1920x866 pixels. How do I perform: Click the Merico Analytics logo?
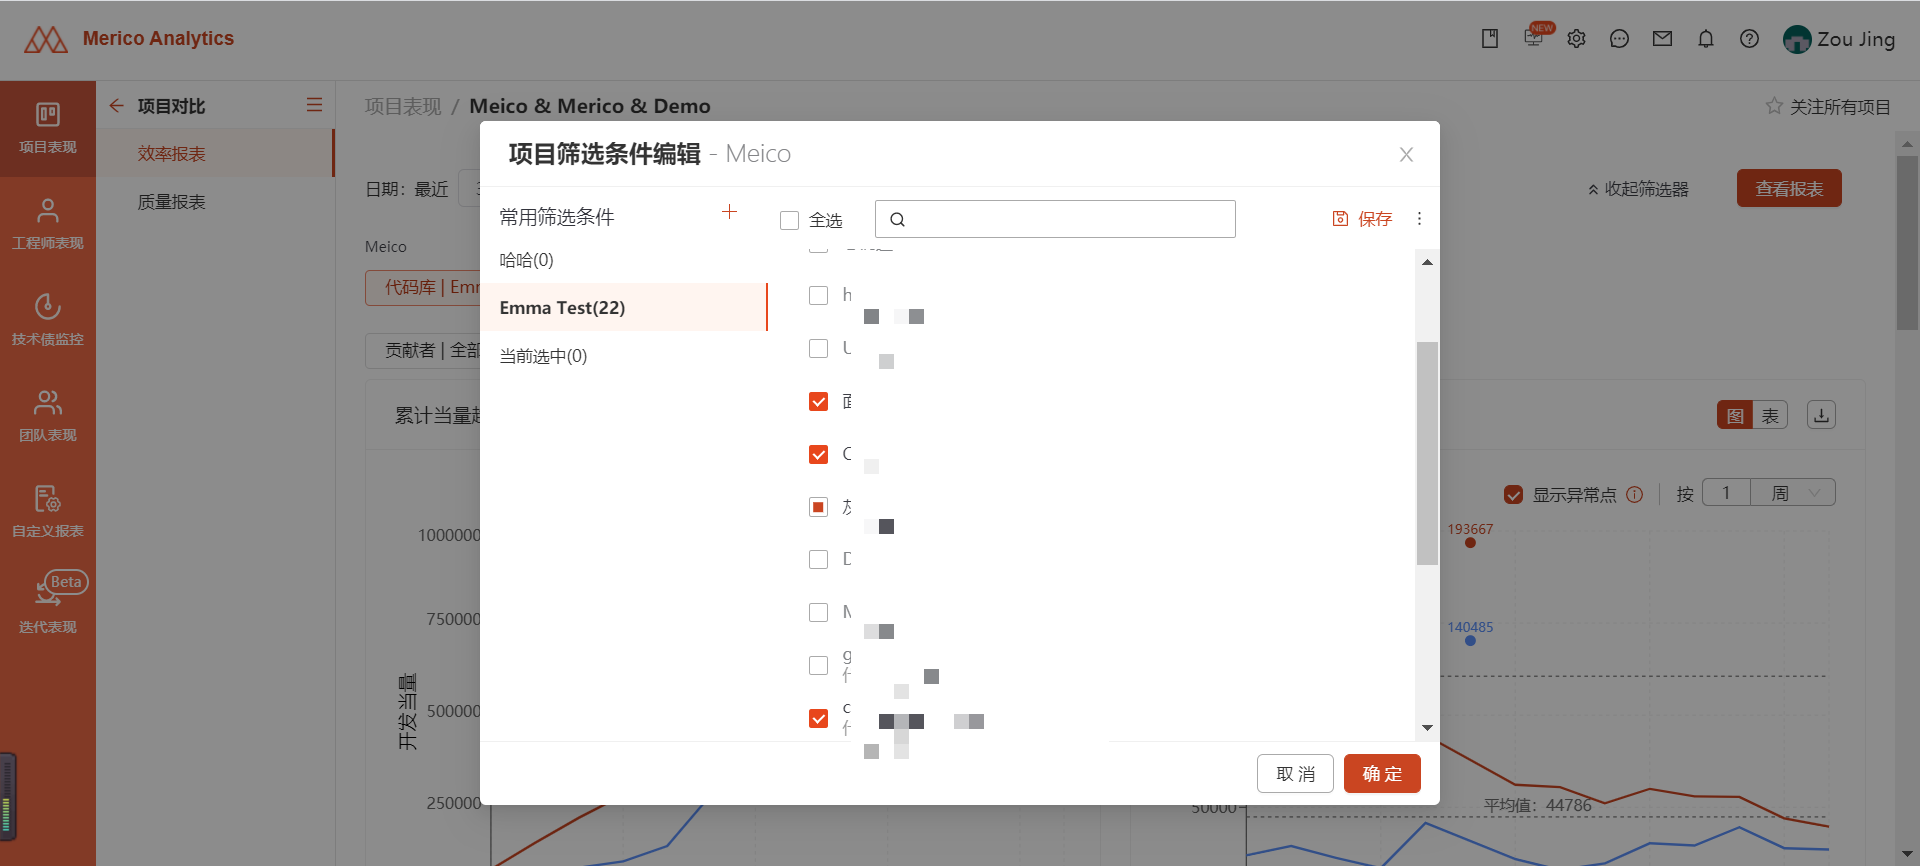pos(129,39)
